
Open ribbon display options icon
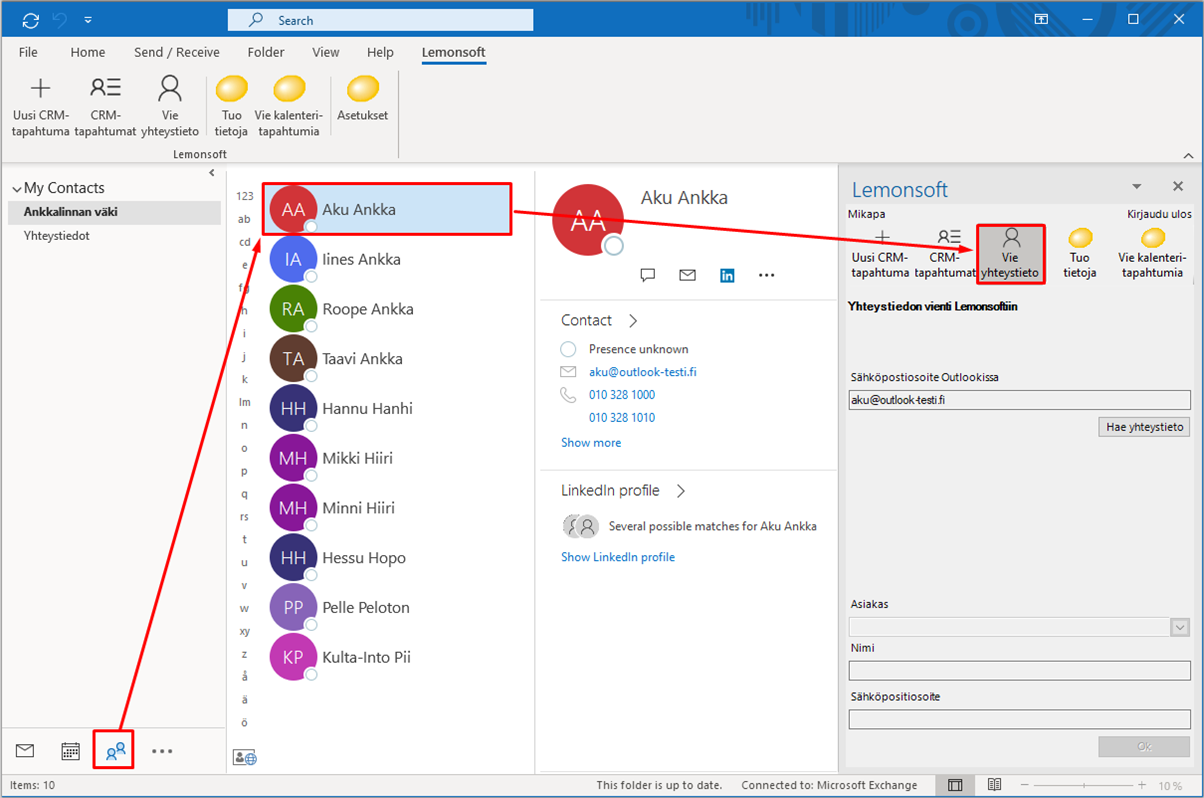point(1041,19)
